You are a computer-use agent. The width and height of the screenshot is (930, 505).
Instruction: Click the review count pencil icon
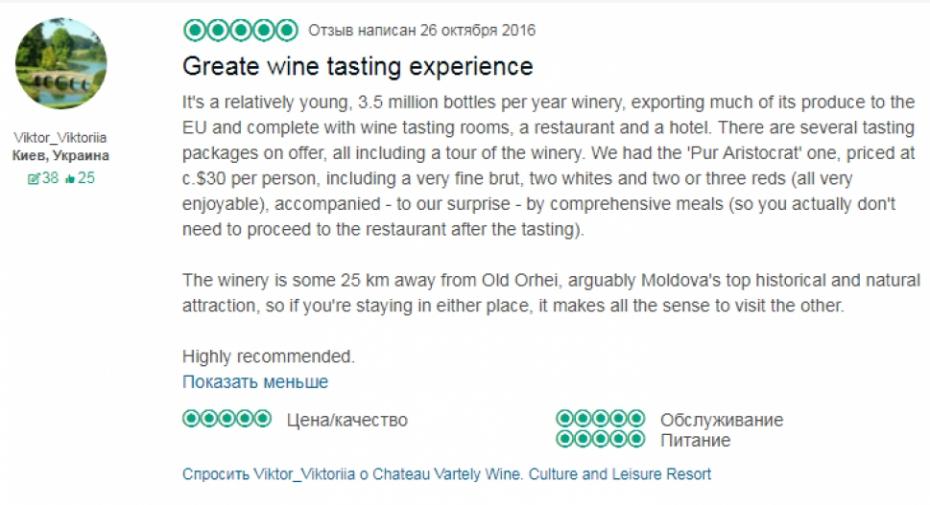coord(33,178)
